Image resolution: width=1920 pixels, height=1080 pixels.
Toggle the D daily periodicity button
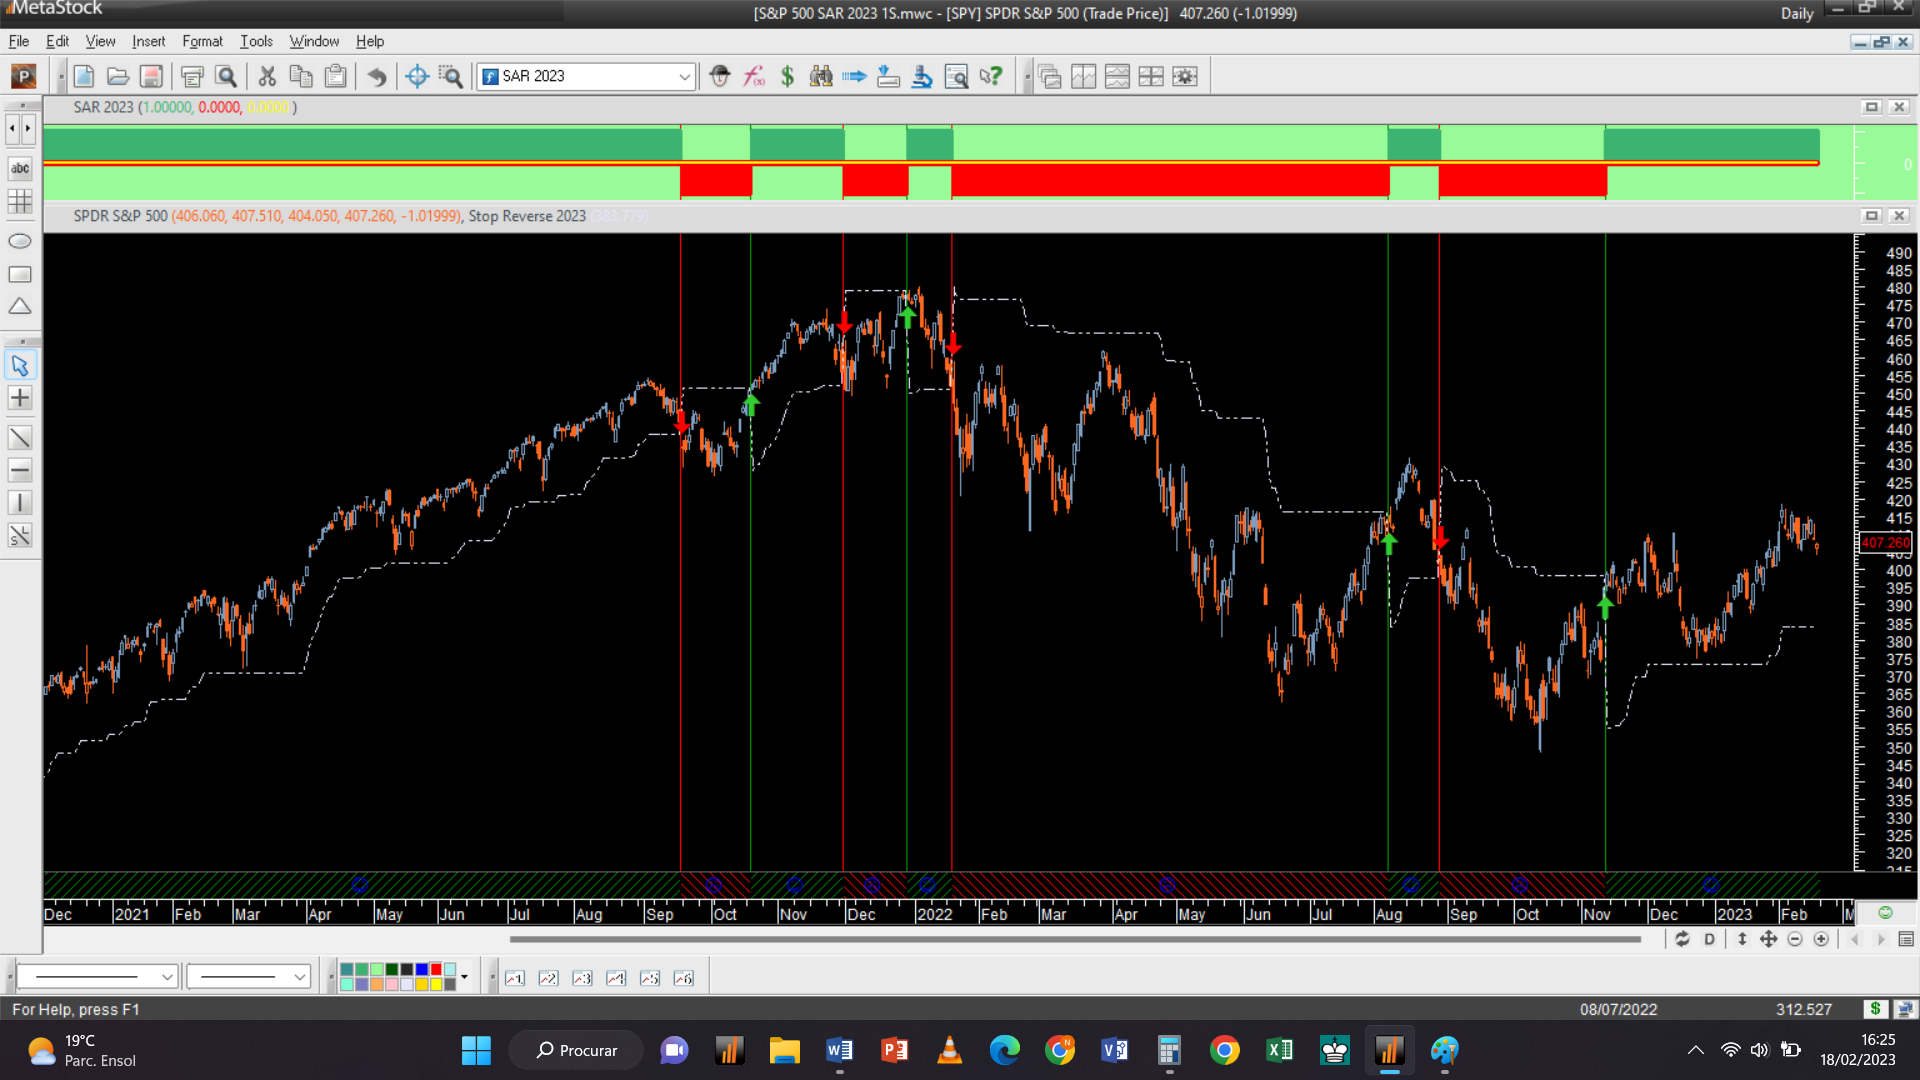pyautogui.click(x=1709, y=939)
